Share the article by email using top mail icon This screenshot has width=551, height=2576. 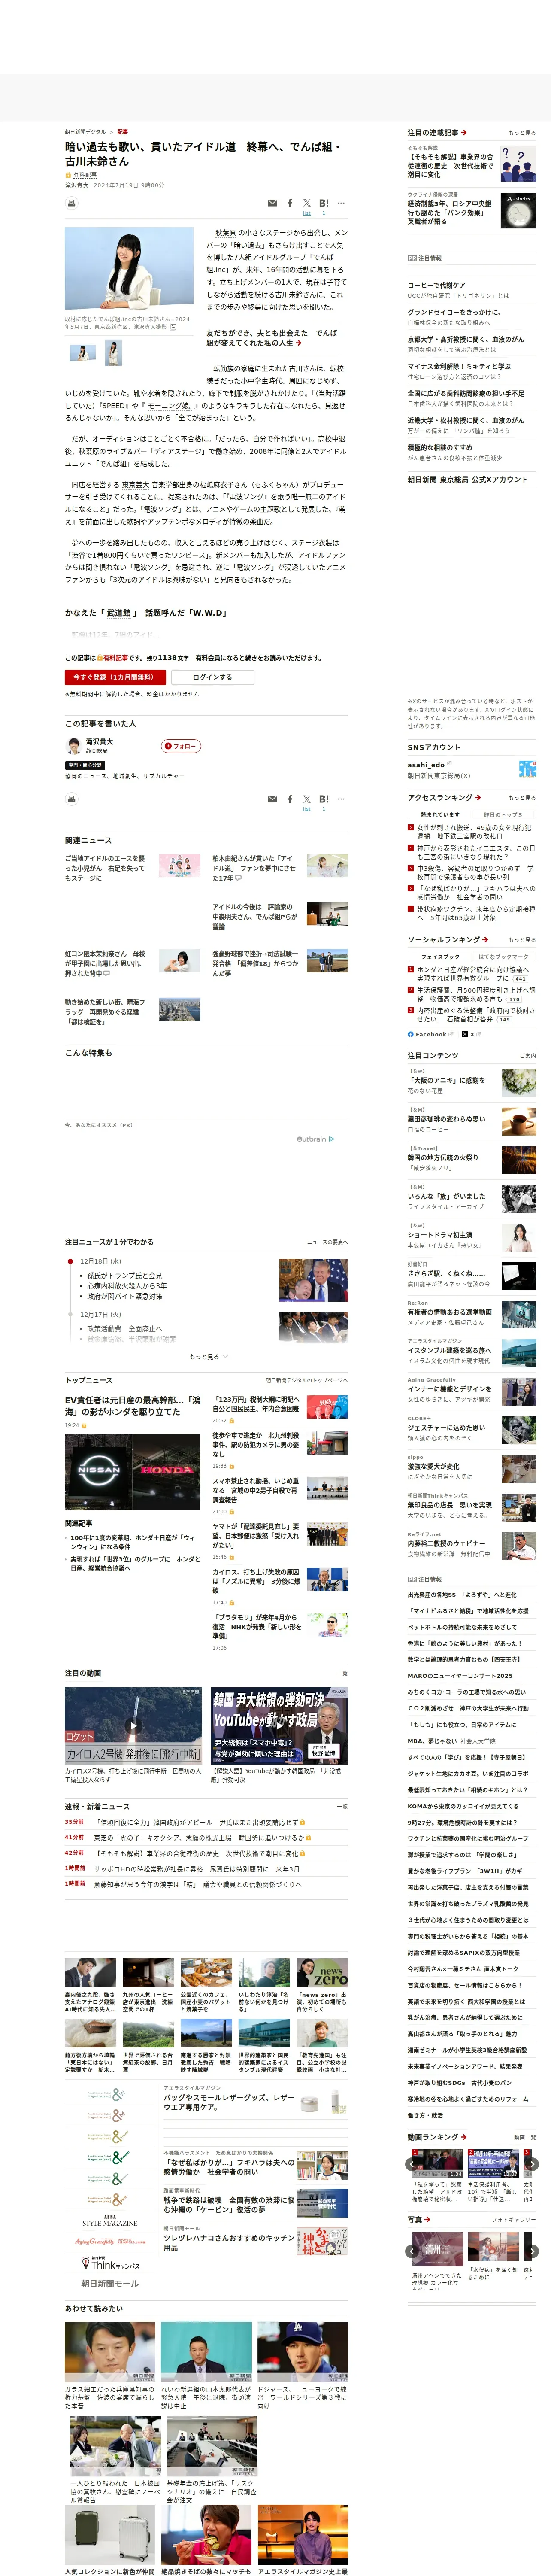tap(272, 203)
